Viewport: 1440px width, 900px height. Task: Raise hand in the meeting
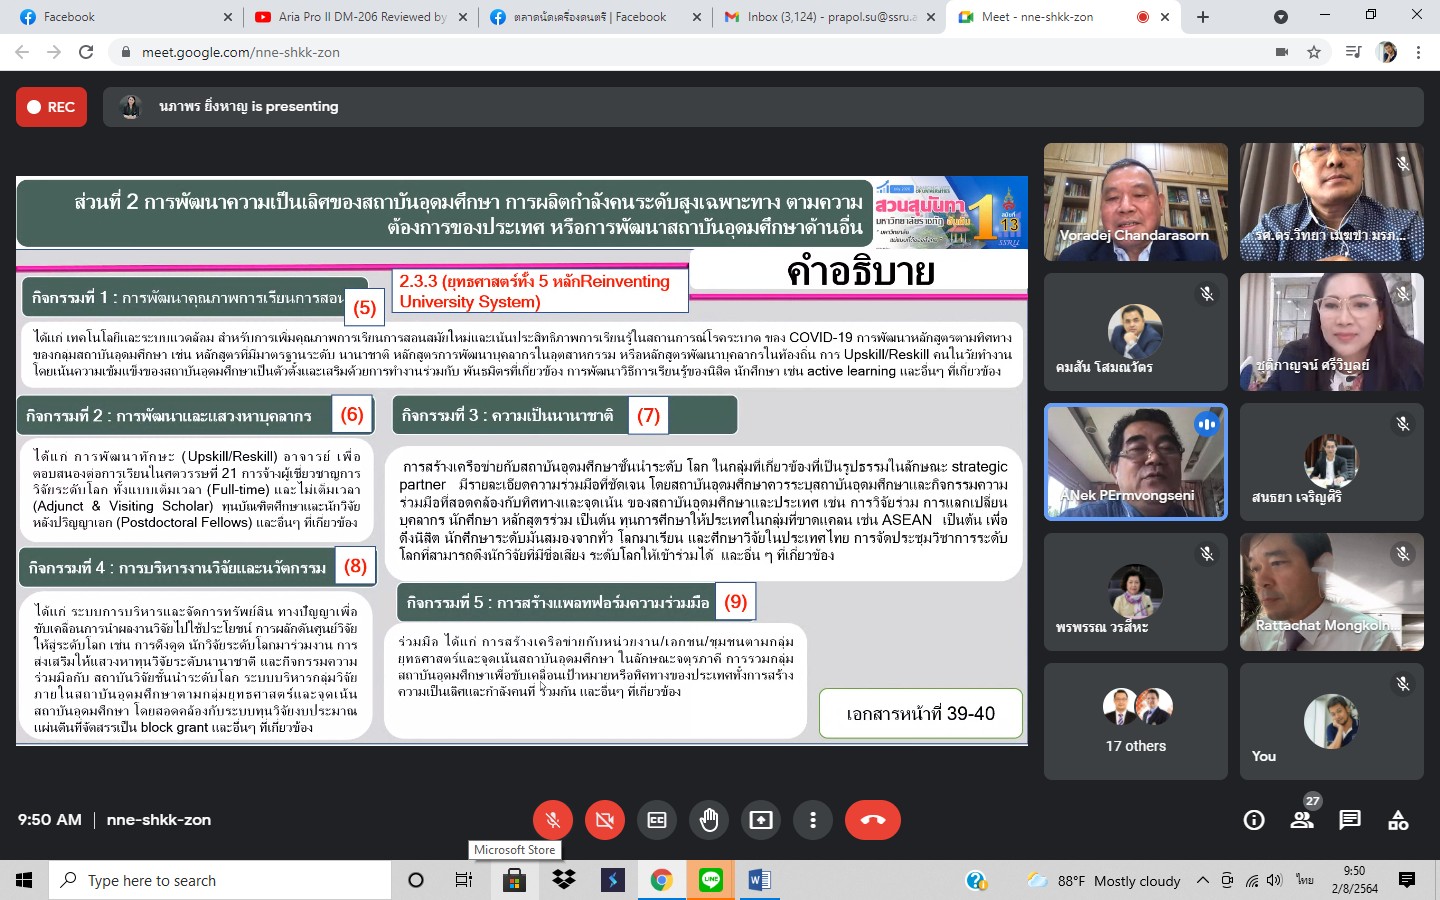[709, 820]
